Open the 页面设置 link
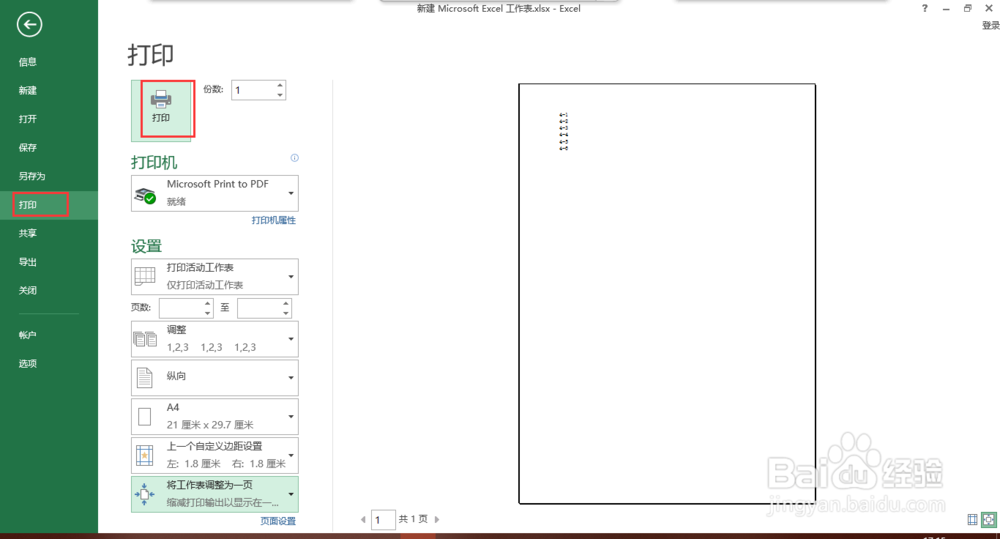This screenshot has height=539, width=1000. 278,521
